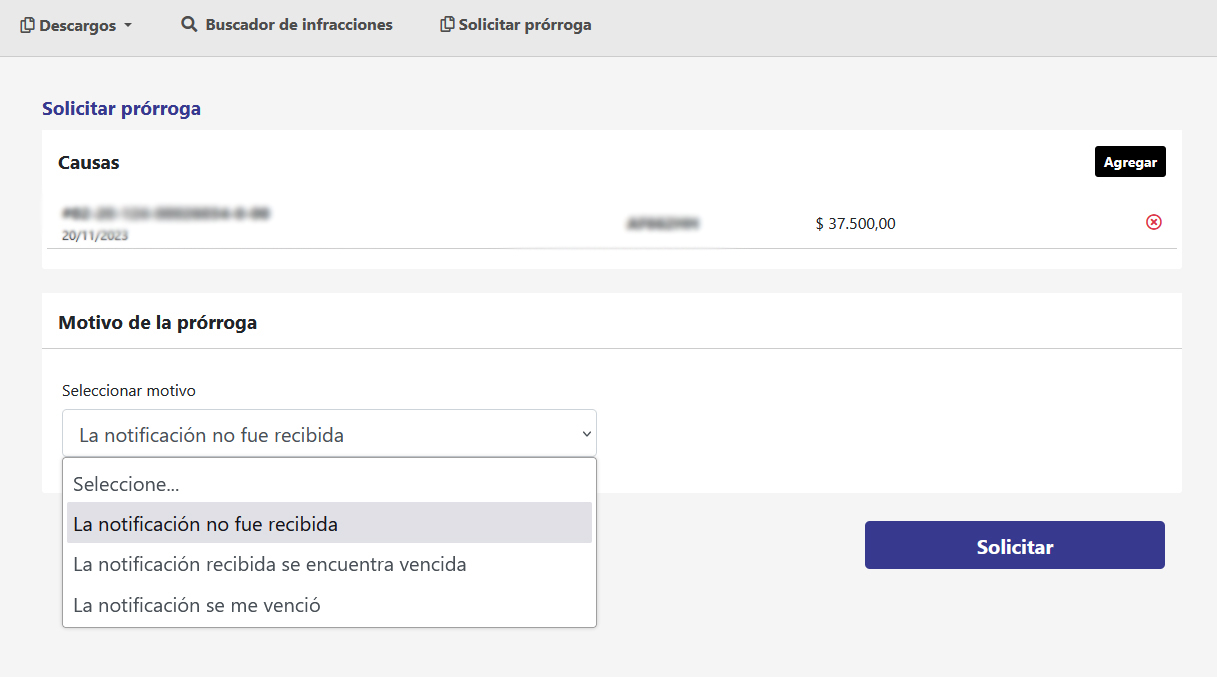Screen dimensions: 1217x677
Task: Click the cause date 20/11/2023
Action: pos(95,237)
